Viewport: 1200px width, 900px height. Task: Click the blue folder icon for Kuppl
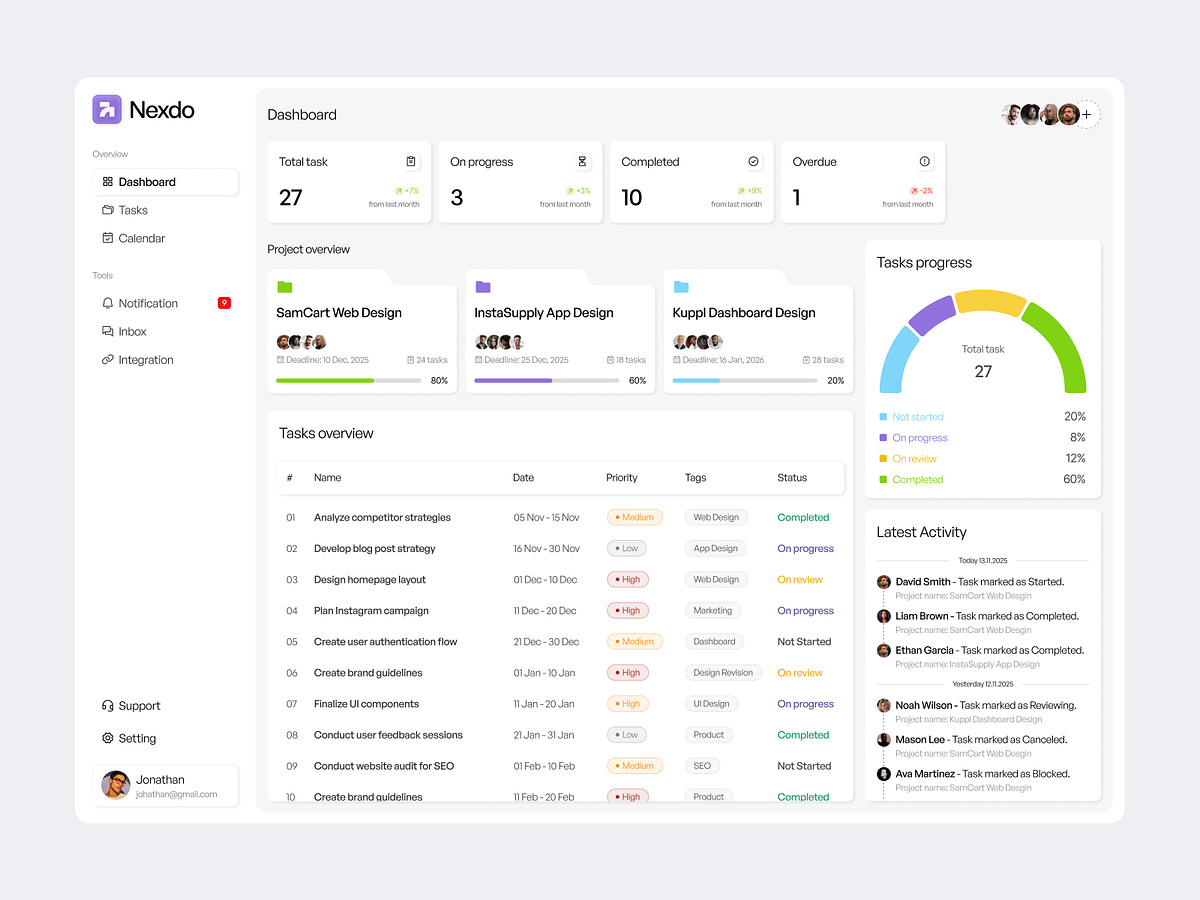tap(681, 287)
